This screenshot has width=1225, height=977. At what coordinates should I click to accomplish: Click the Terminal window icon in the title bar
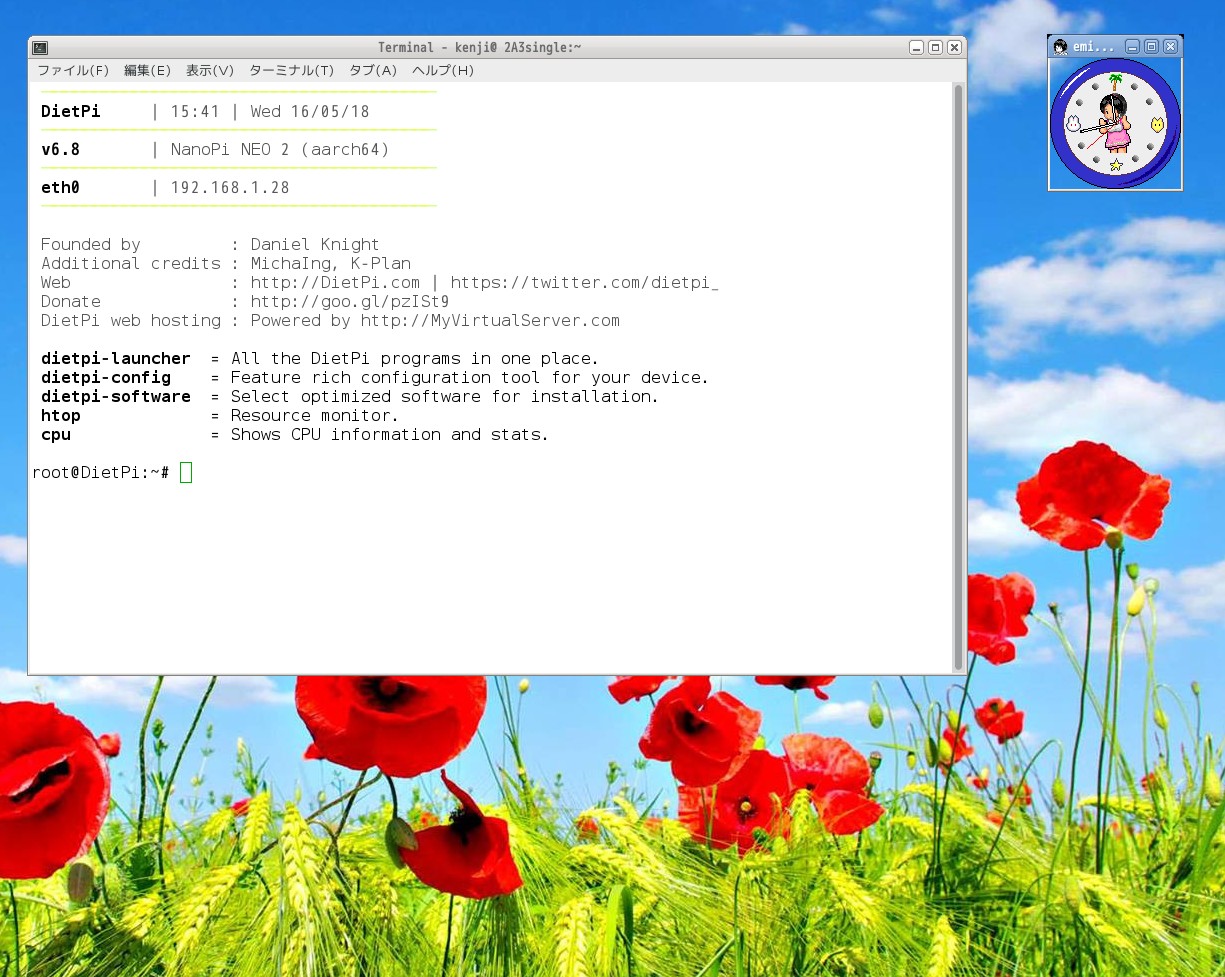pyautogui.click(x=40, y=47)
